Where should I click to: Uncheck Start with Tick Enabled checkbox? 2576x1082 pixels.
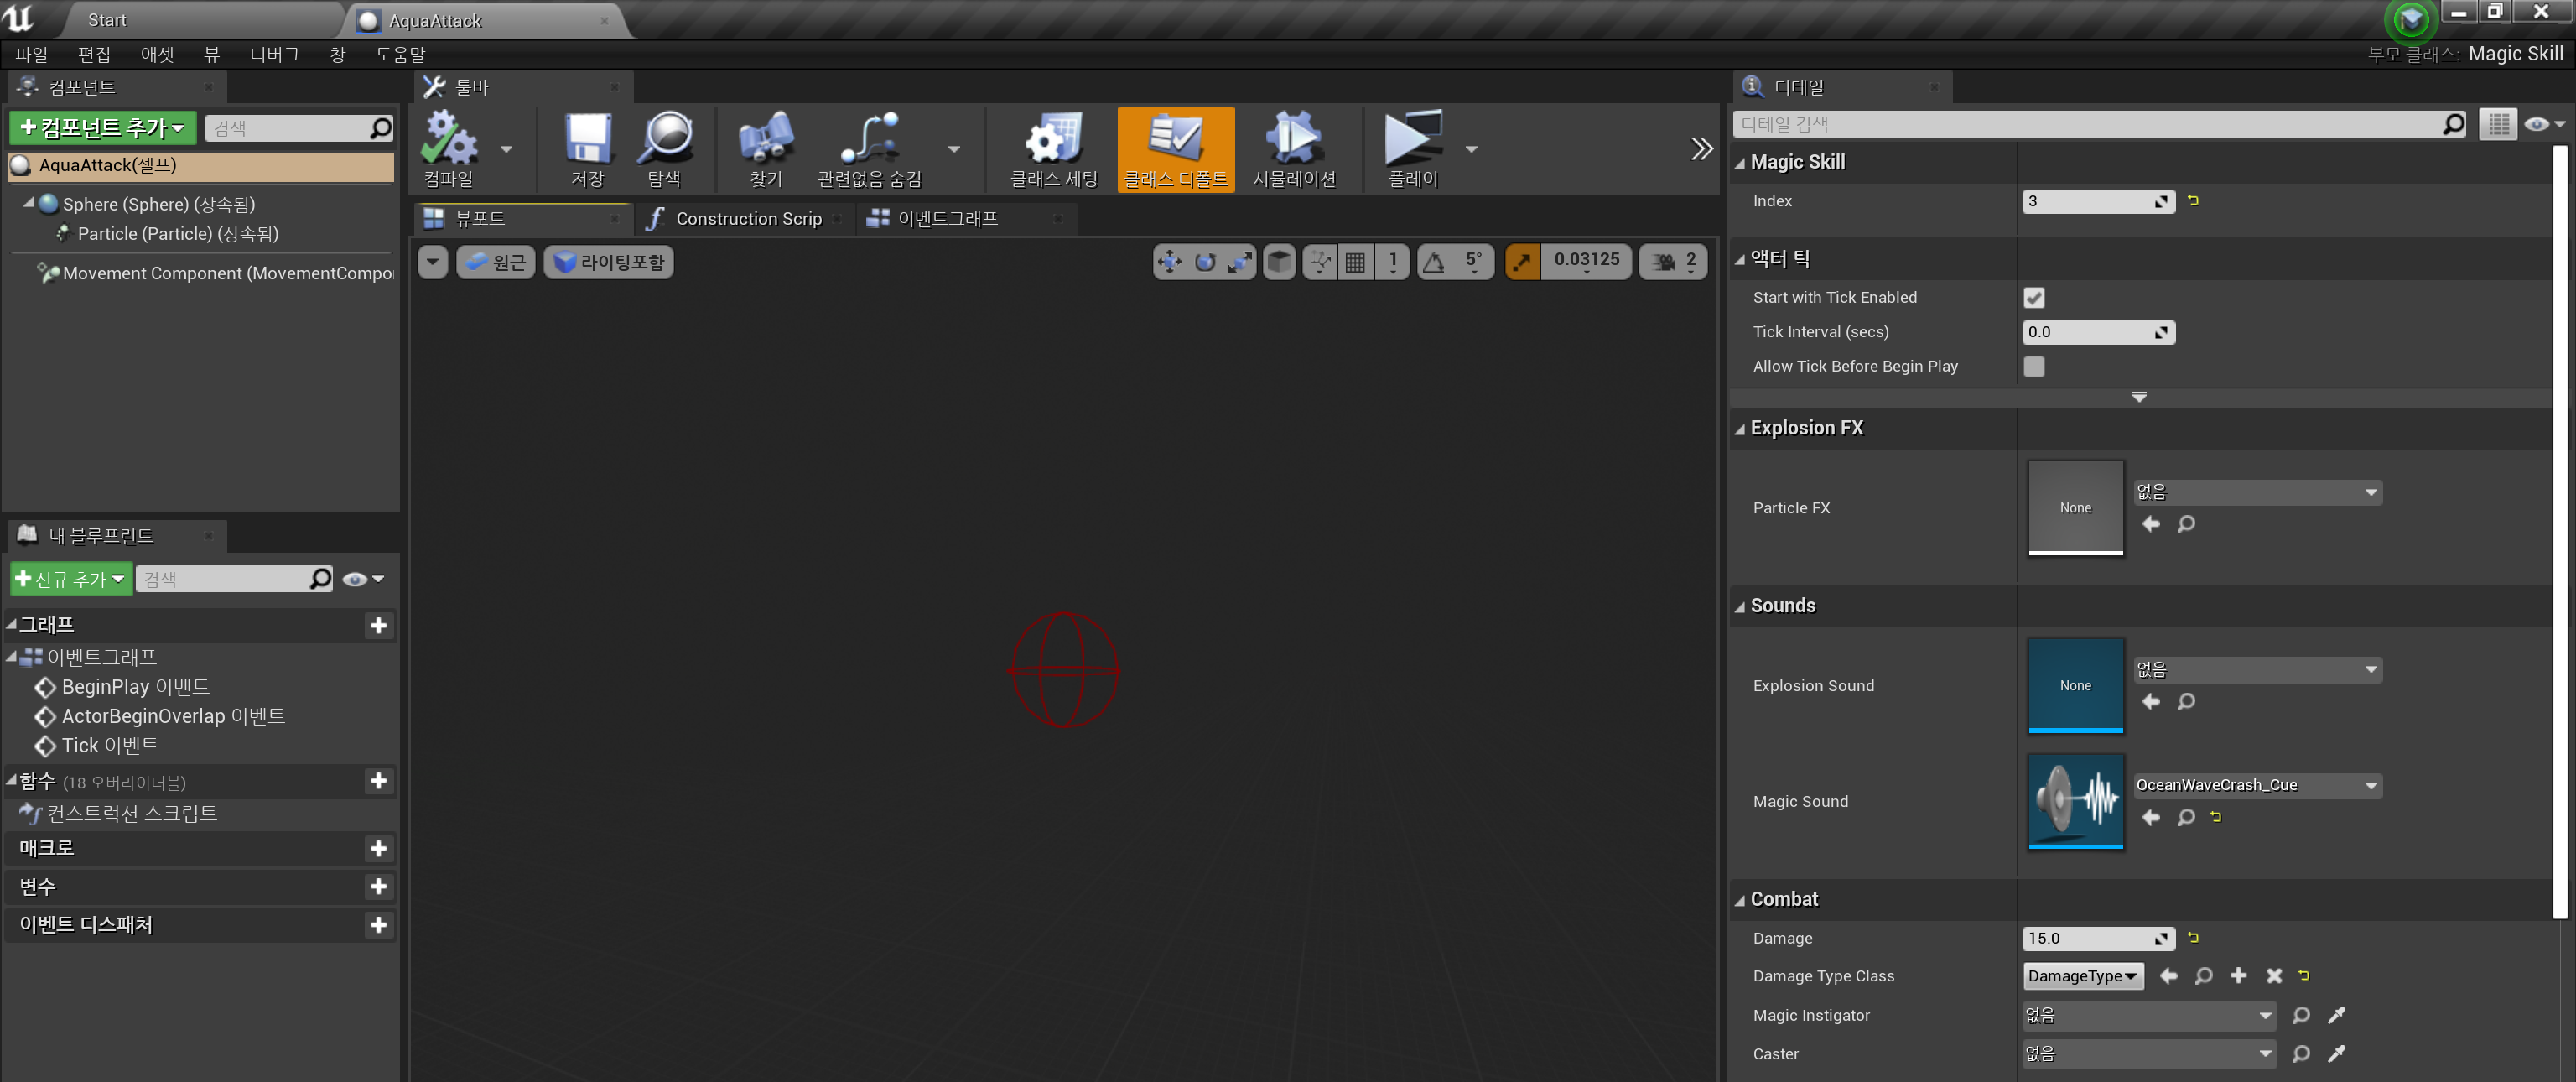tap(2033, 298)
